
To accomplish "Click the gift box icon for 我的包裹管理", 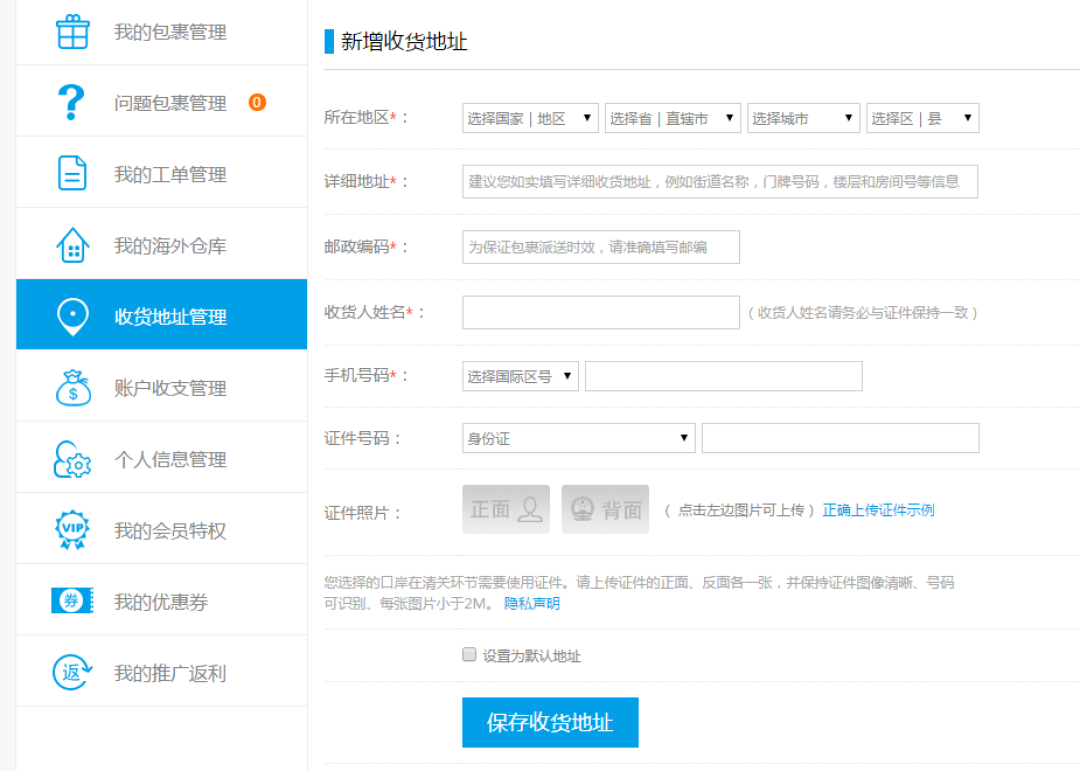I will (72, 32).
